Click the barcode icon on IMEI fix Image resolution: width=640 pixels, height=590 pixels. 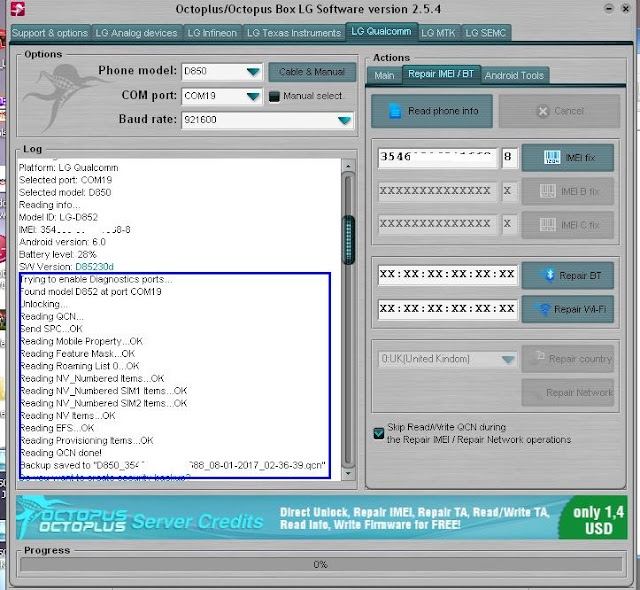552,157
